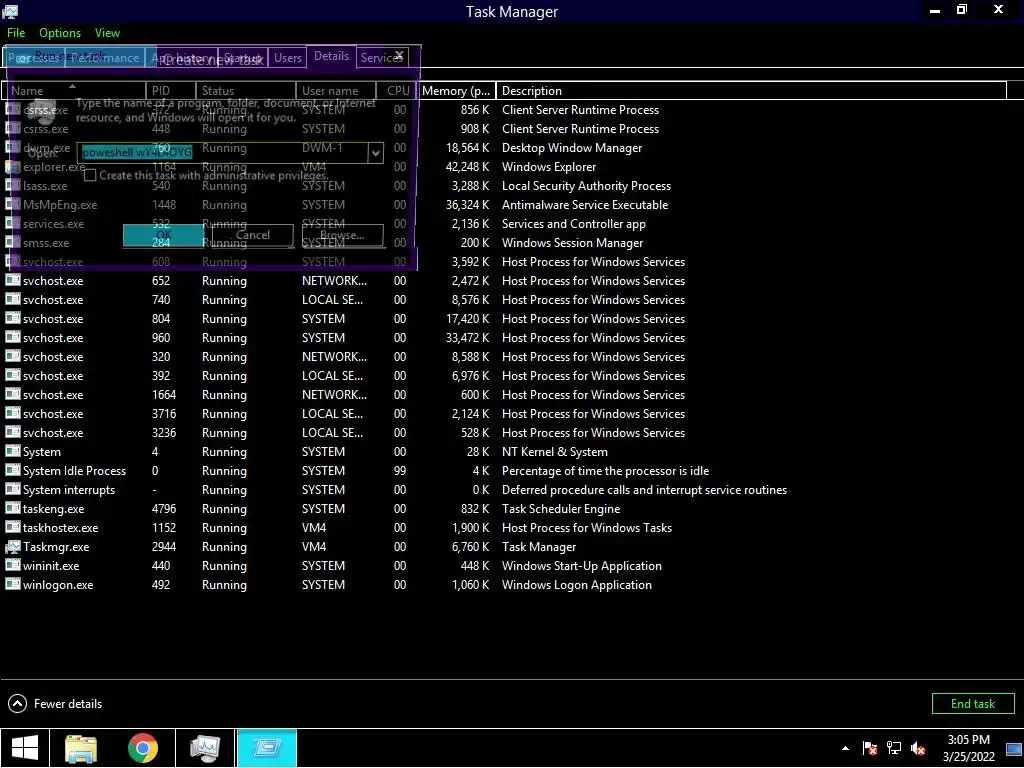Click the System interrupts row icon
The image size is (1024, 768).
tap(12, 490)
